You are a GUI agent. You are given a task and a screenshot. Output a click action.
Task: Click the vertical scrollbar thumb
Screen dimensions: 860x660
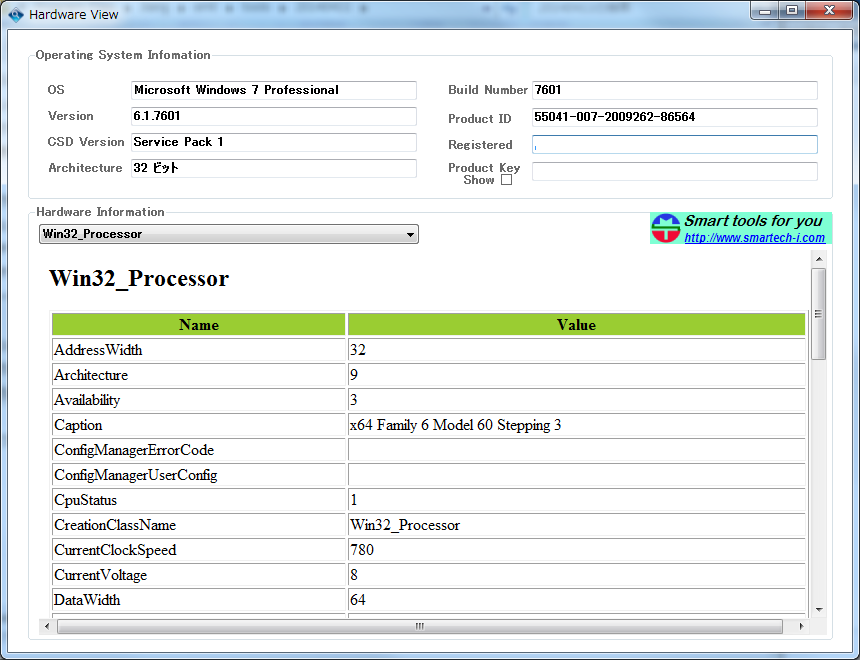coord(819,314)
